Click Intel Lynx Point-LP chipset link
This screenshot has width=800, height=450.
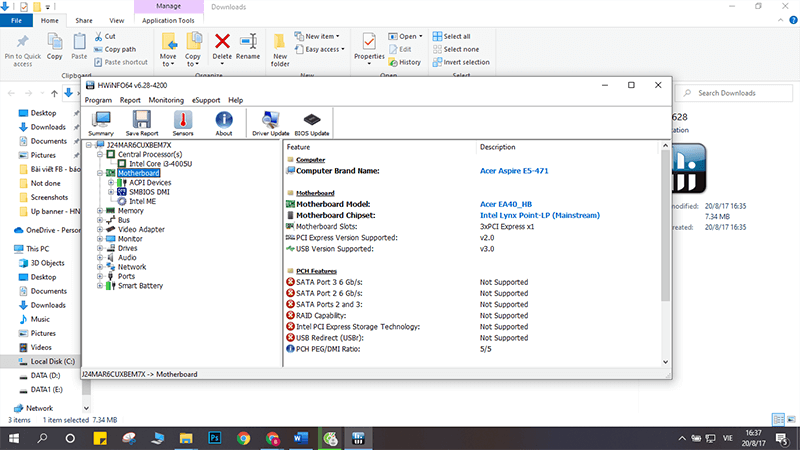(540, 215)
